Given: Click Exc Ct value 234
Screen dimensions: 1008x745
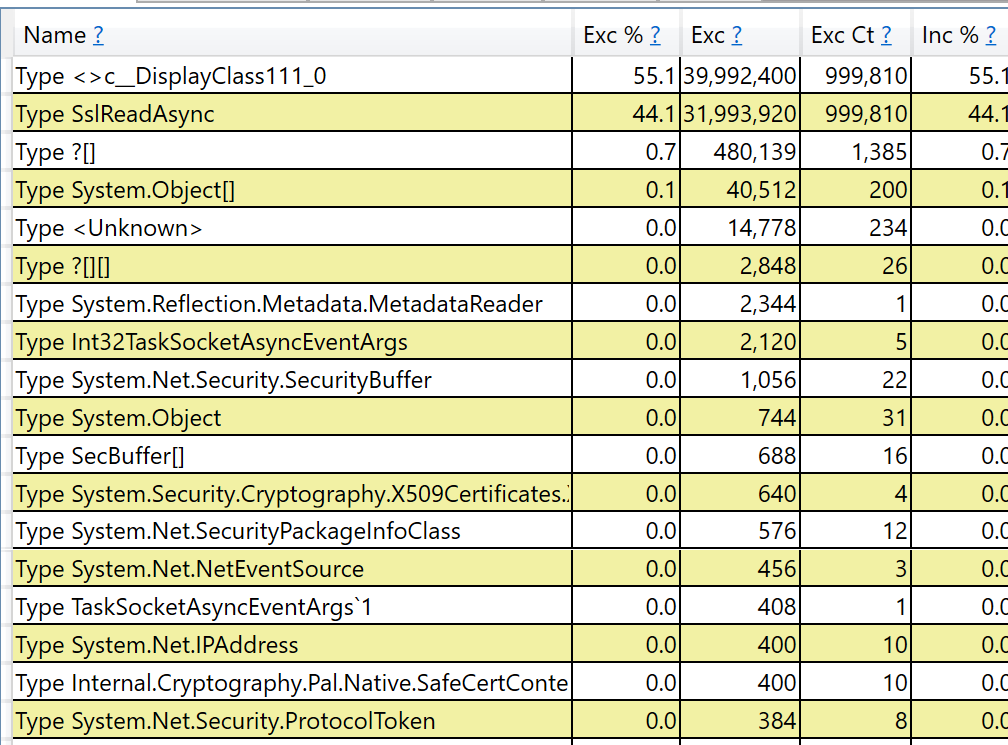Looking at the screenshot, I should [x=888, y=228].
